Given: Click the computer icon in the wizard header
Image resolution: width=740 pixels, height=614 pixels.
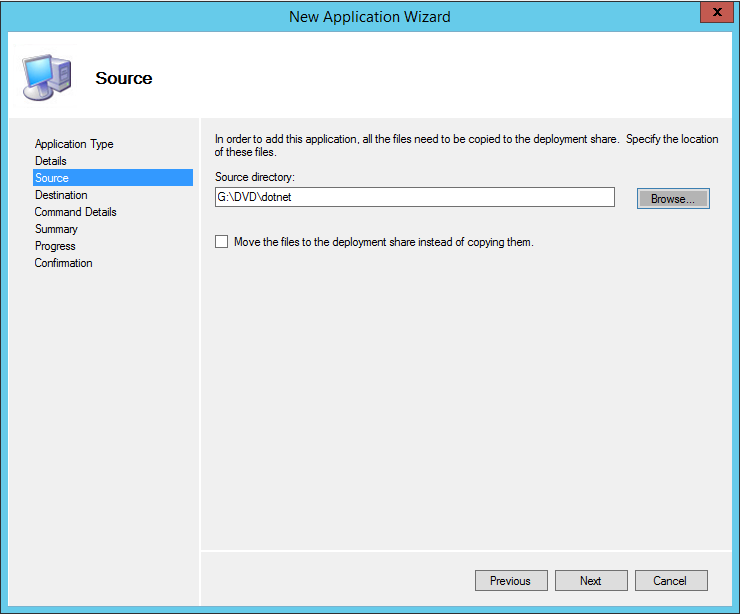Looking at the screenshot, I should tap(46, 76).
